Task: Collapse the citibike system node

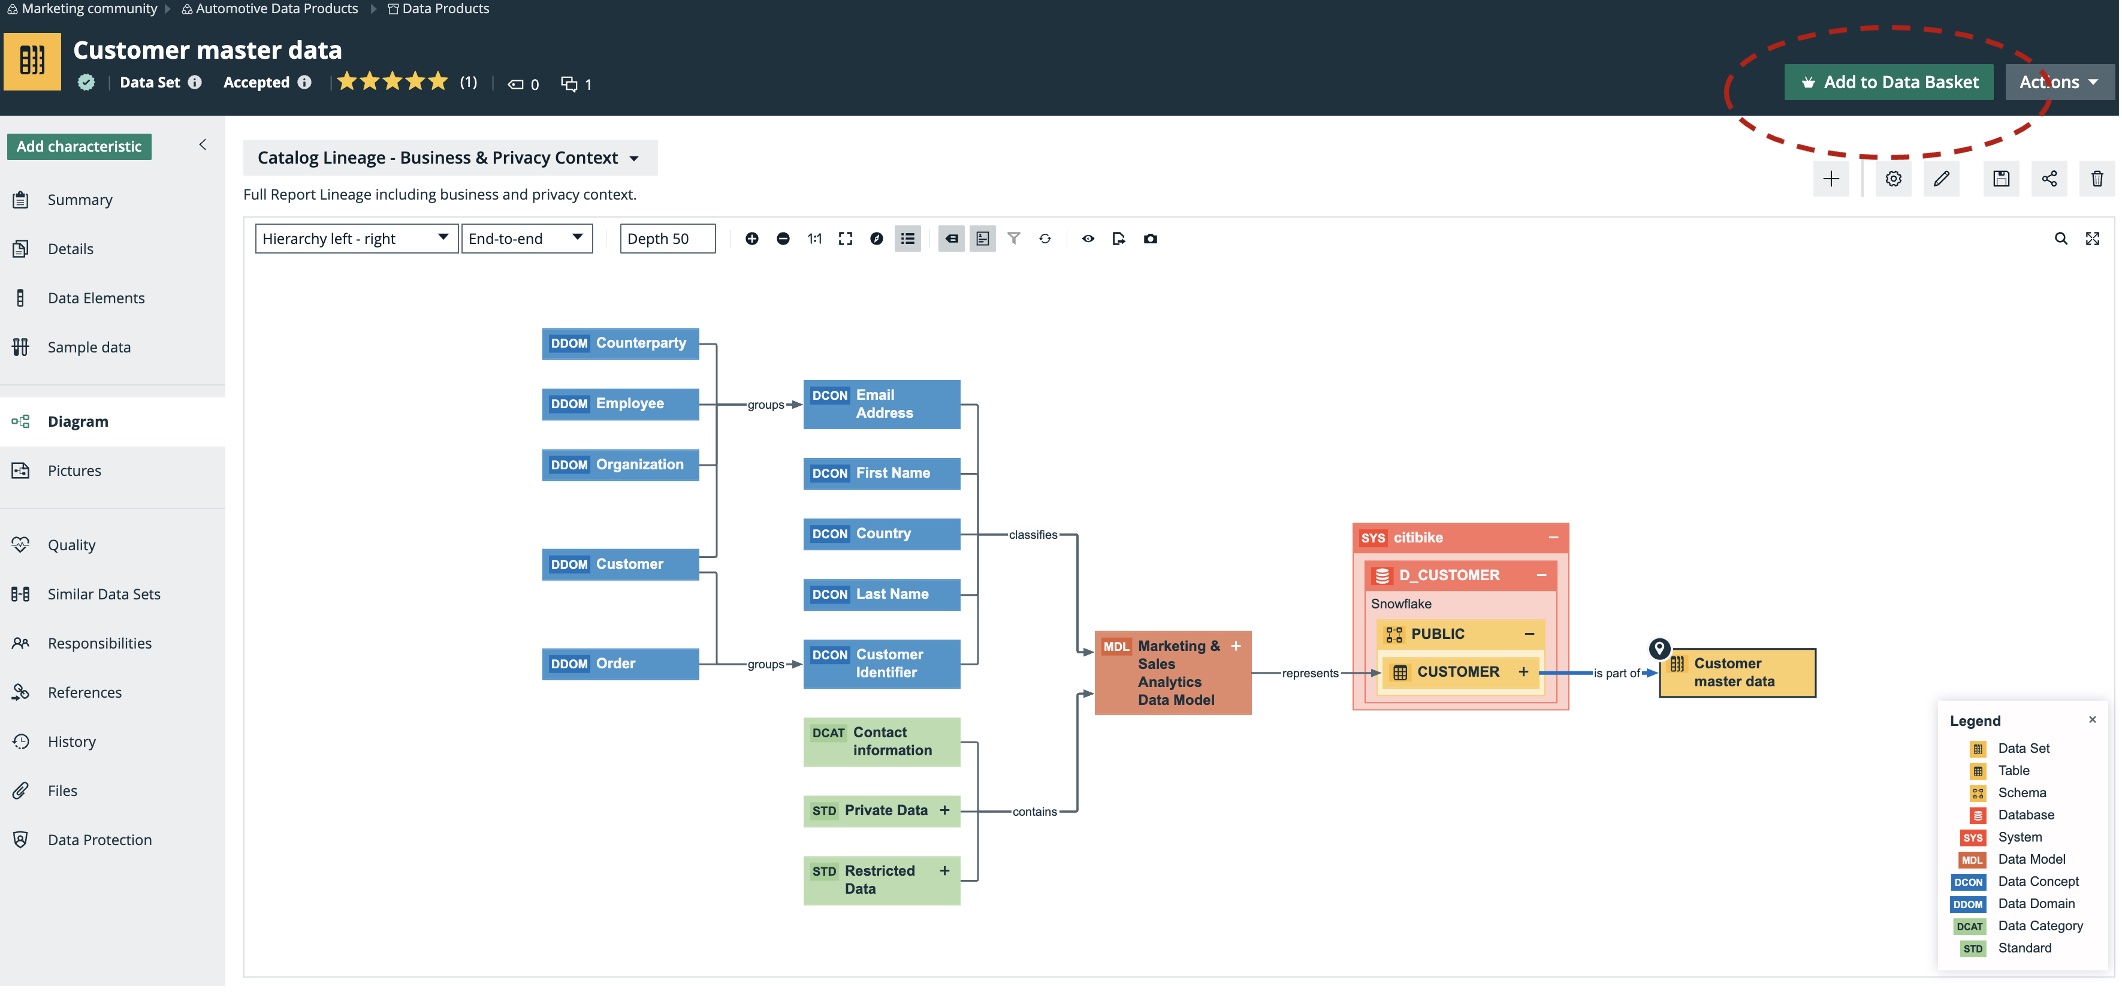Action: click(1553, 538)
